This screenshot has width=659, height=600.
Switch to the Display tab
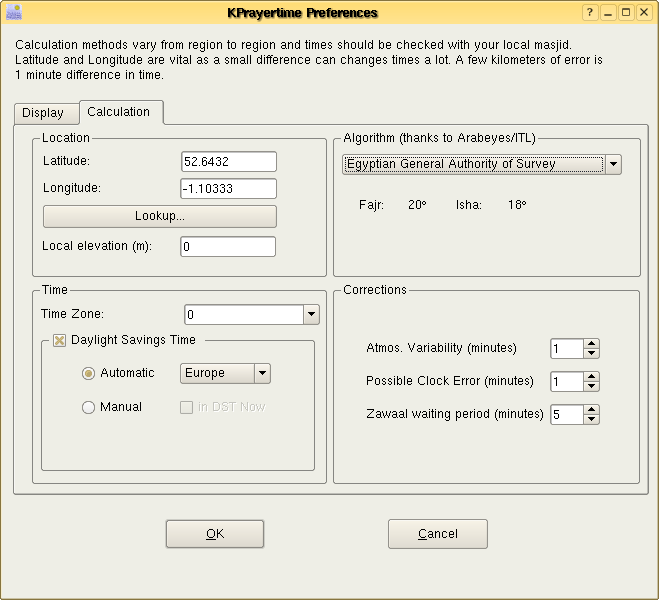(x=43, y=113)
